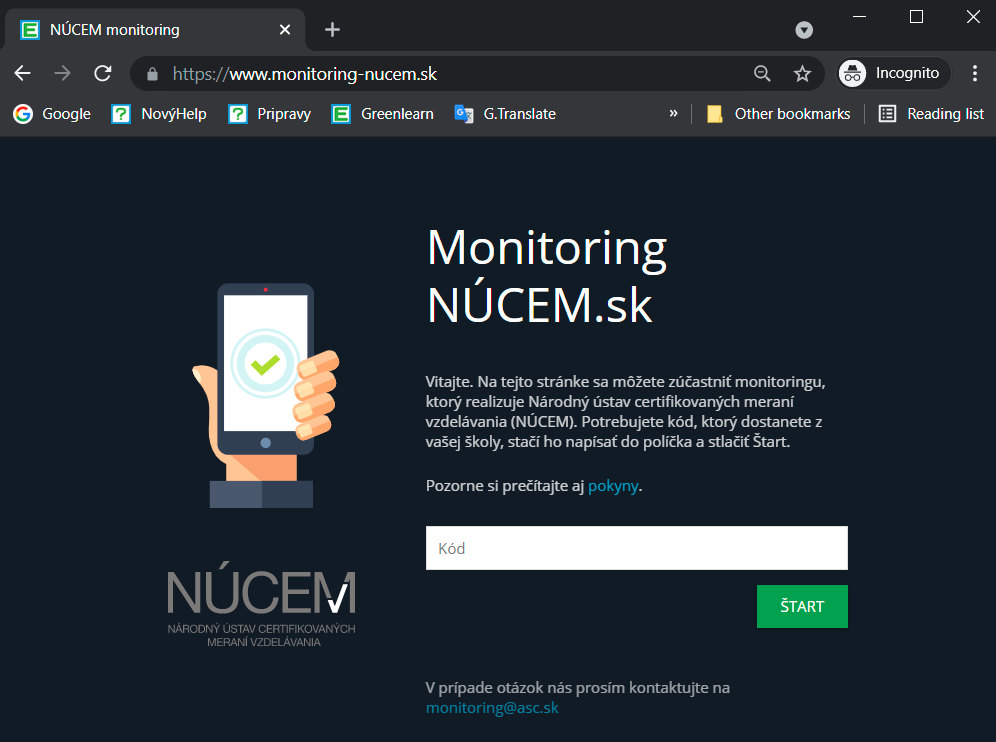Close the Chrome window
Viewport: 996px width, 742px height.
[x=973, y=17]
